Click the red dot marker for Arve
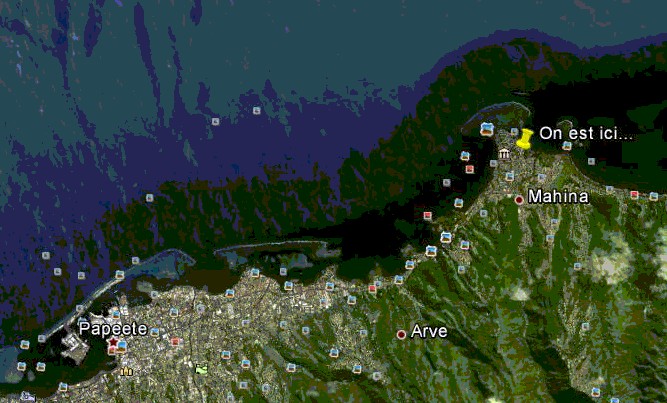This screenshot has width=667, height=403. (401, 334)
